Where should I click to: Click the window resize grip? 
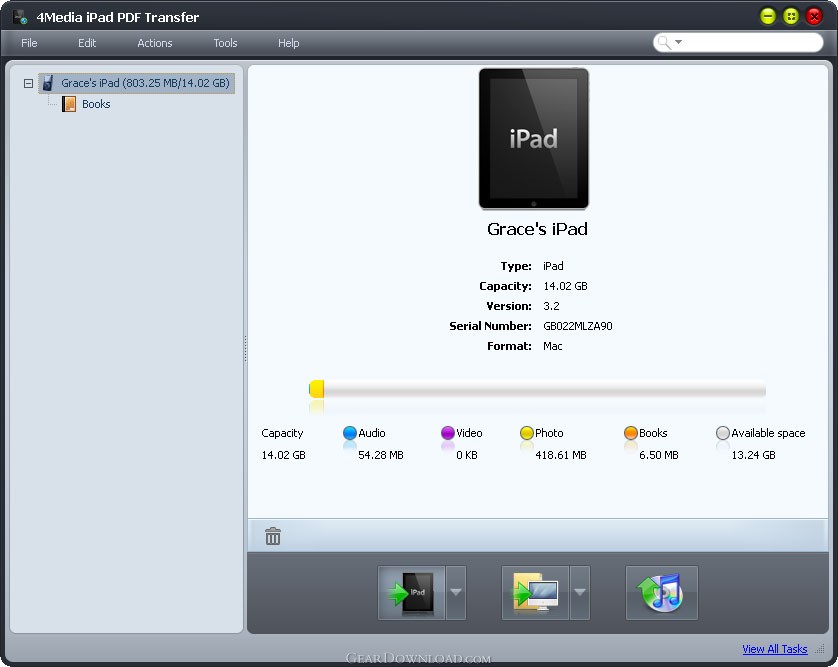point(820,649)
